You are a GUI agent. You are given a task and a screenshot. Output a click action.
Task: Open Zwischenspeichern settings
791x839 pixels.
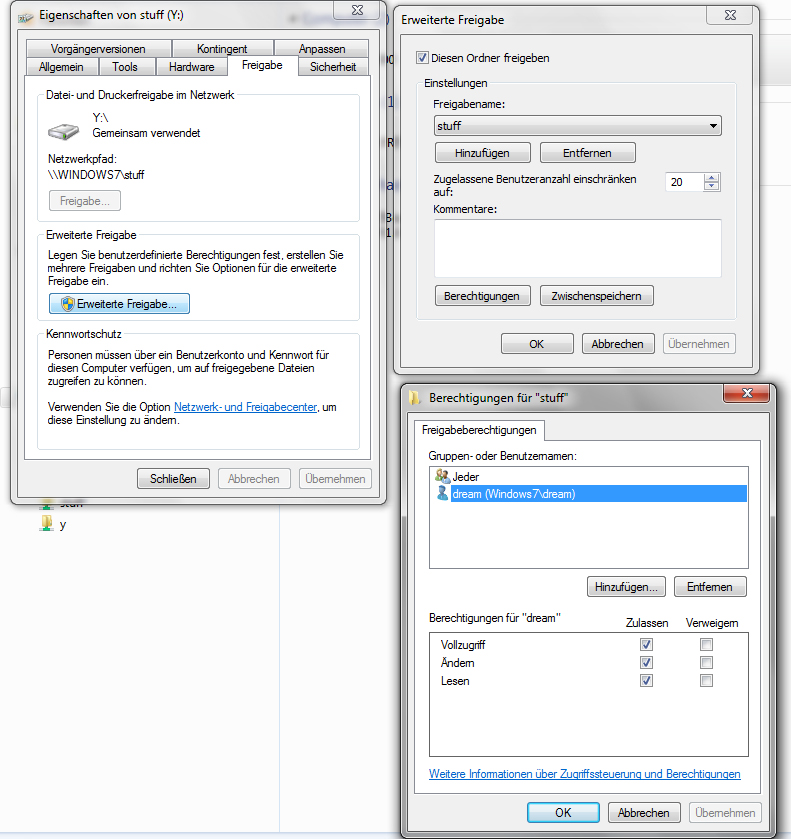point(597,296)
